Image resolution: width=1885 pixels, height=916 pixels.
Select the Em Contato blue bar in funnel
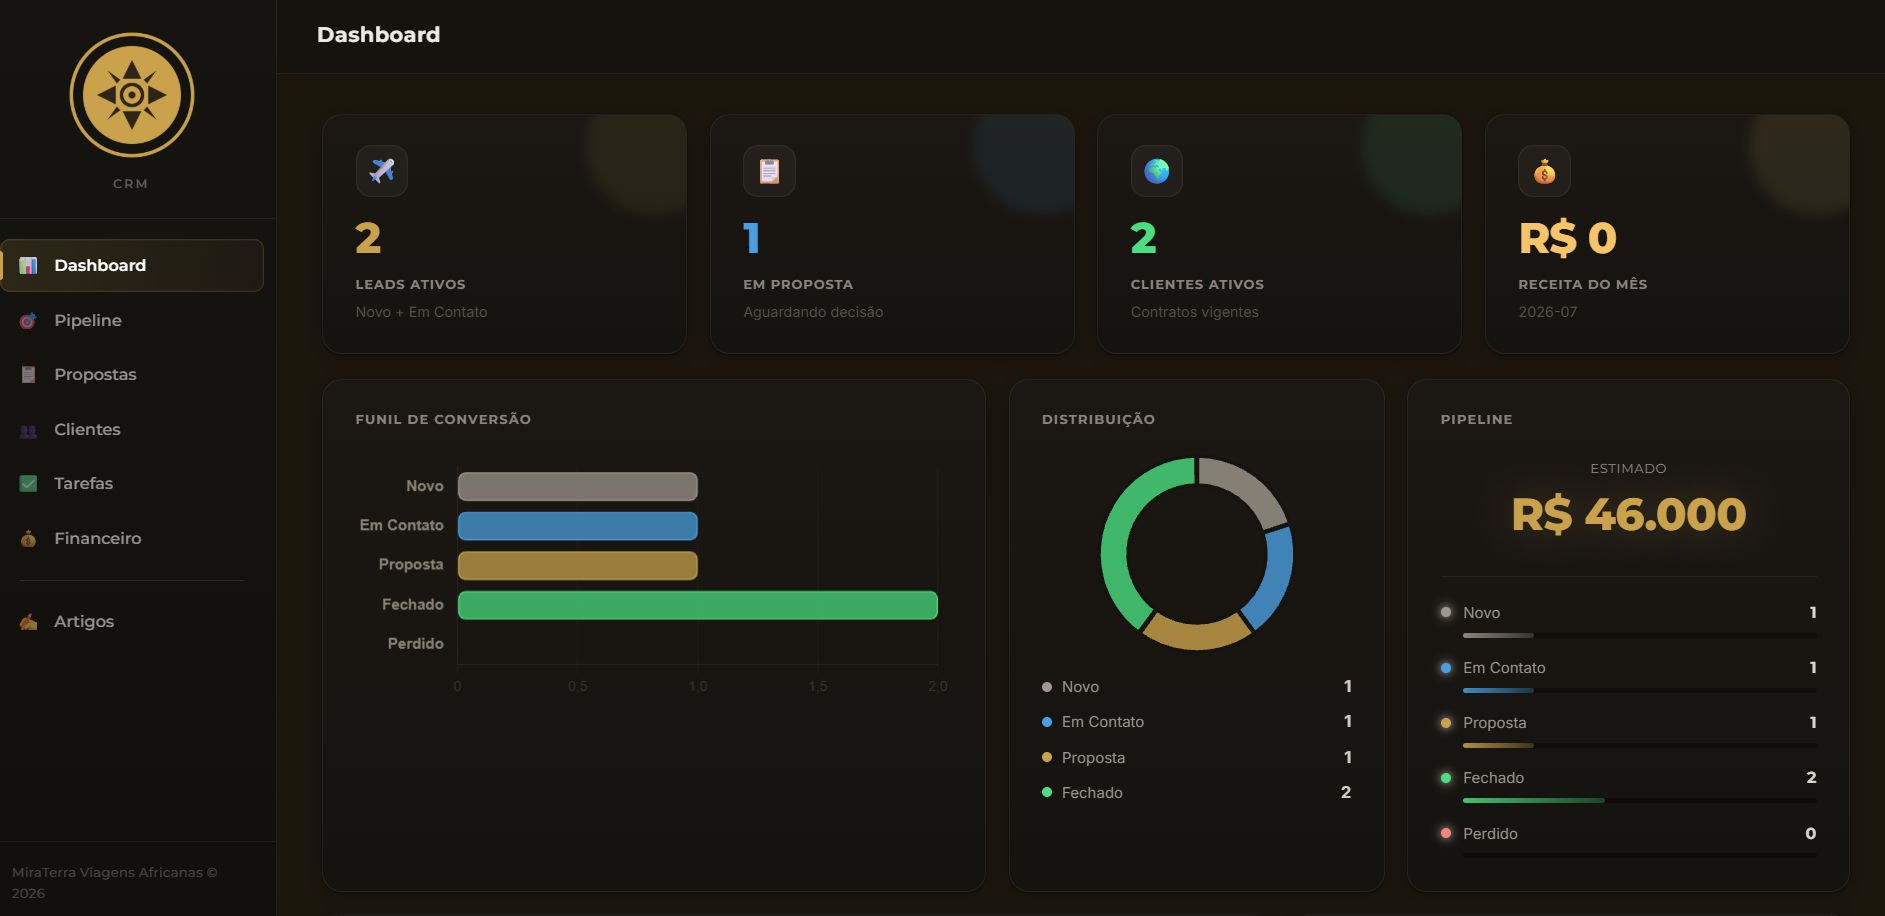(578, 526)
